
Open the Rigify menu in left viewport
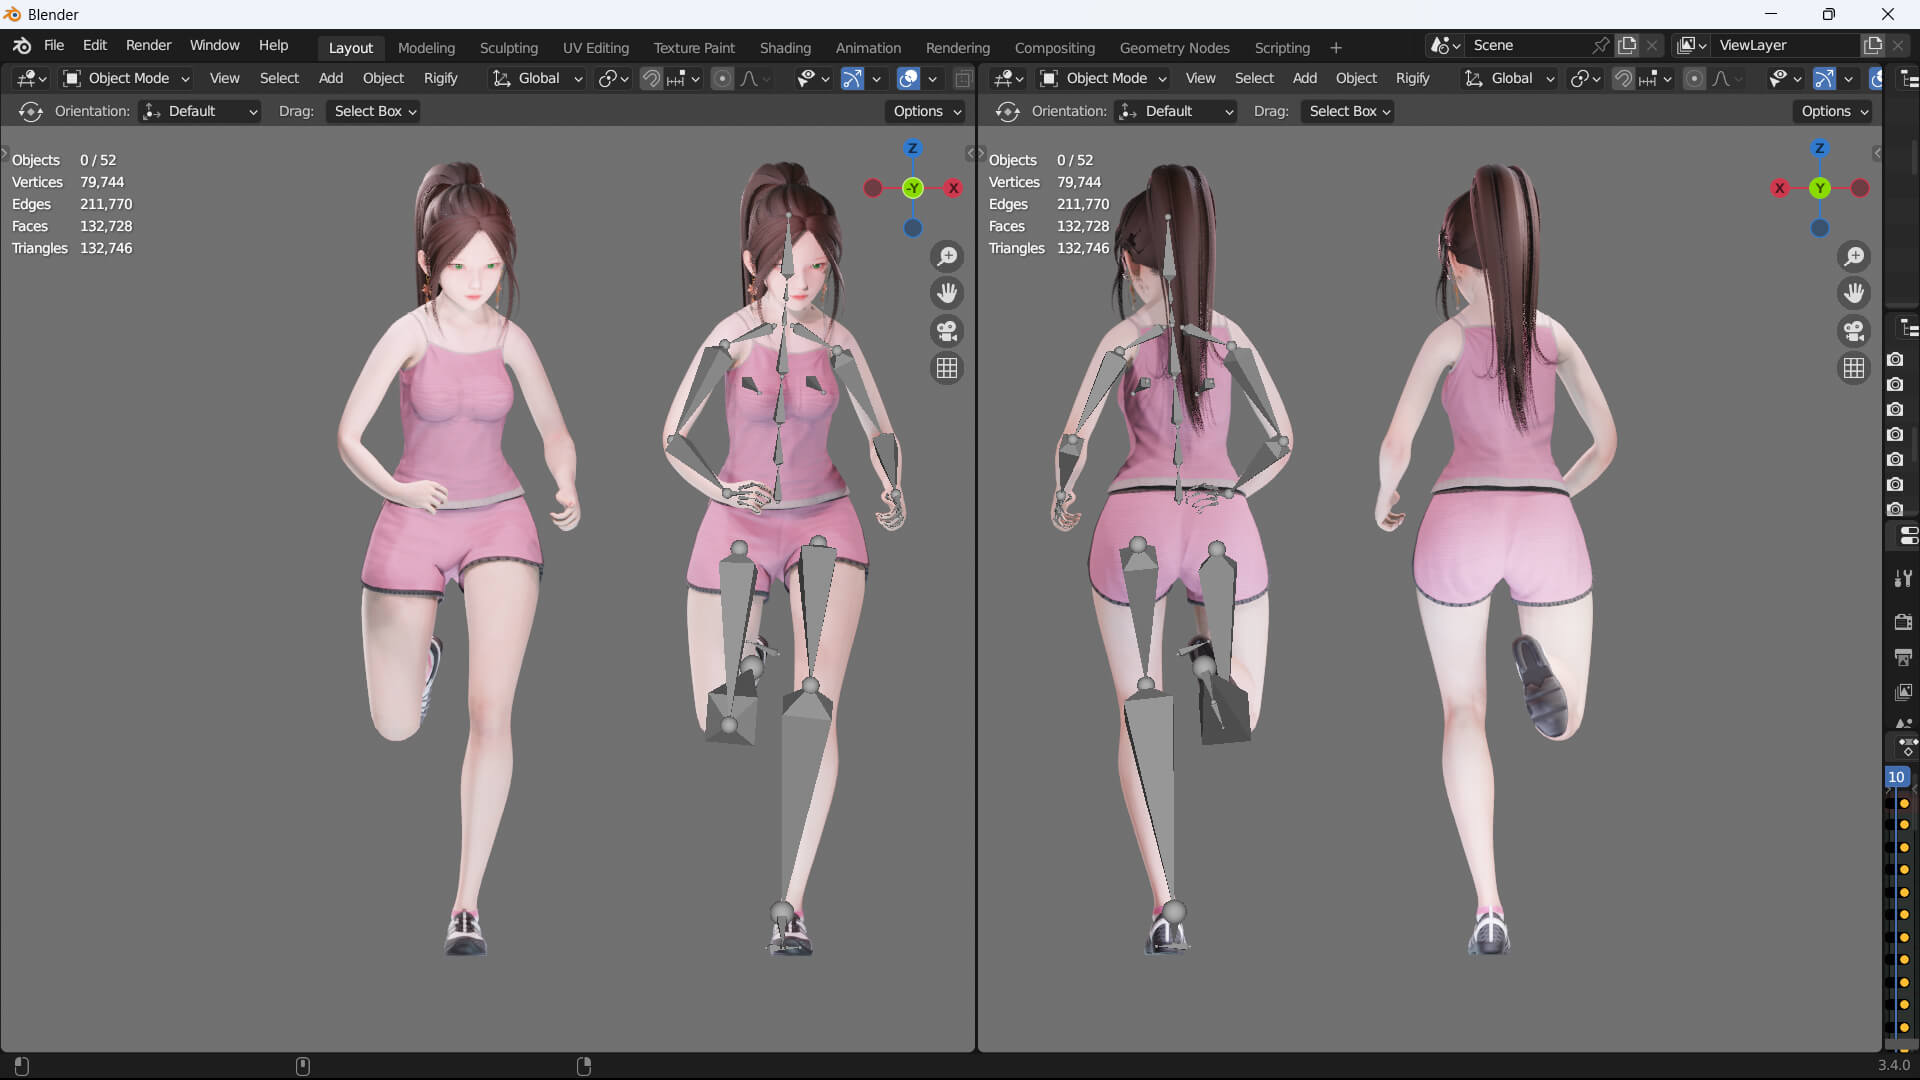click(x=440, y=78)
